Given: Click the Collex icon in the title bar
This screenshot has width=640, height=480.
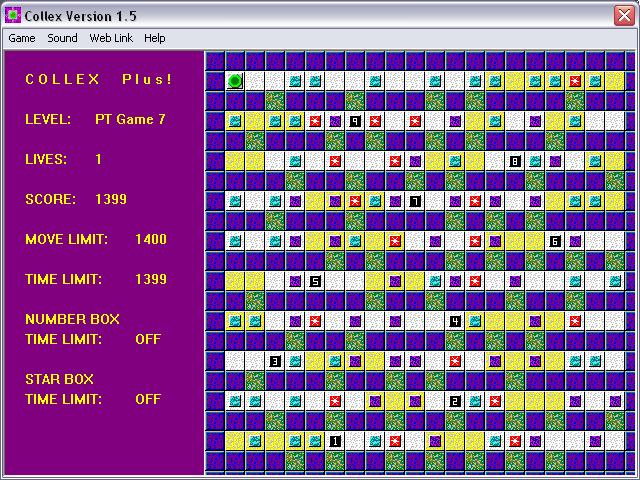Looking at the screenshot, I should tap(13, 16).
